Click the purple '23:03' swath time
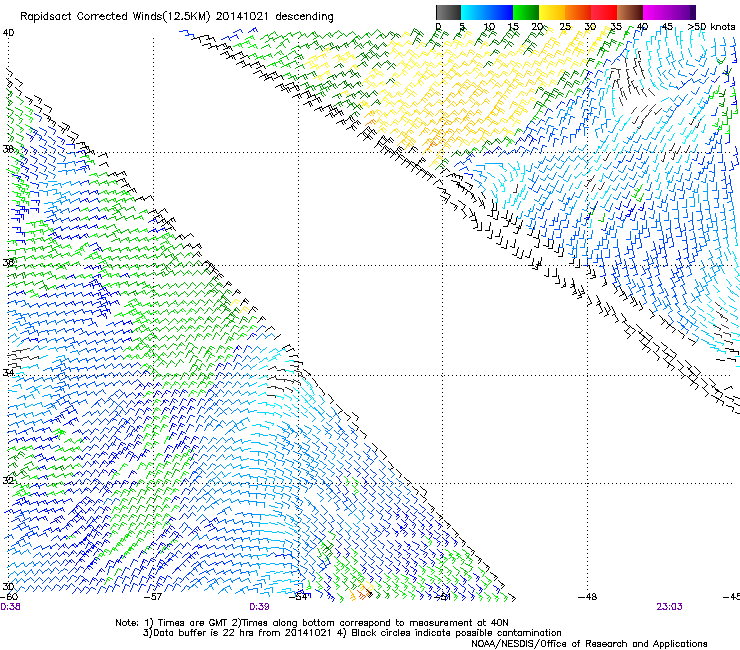This screenshot has height=650, width=740. pos(669,607)
